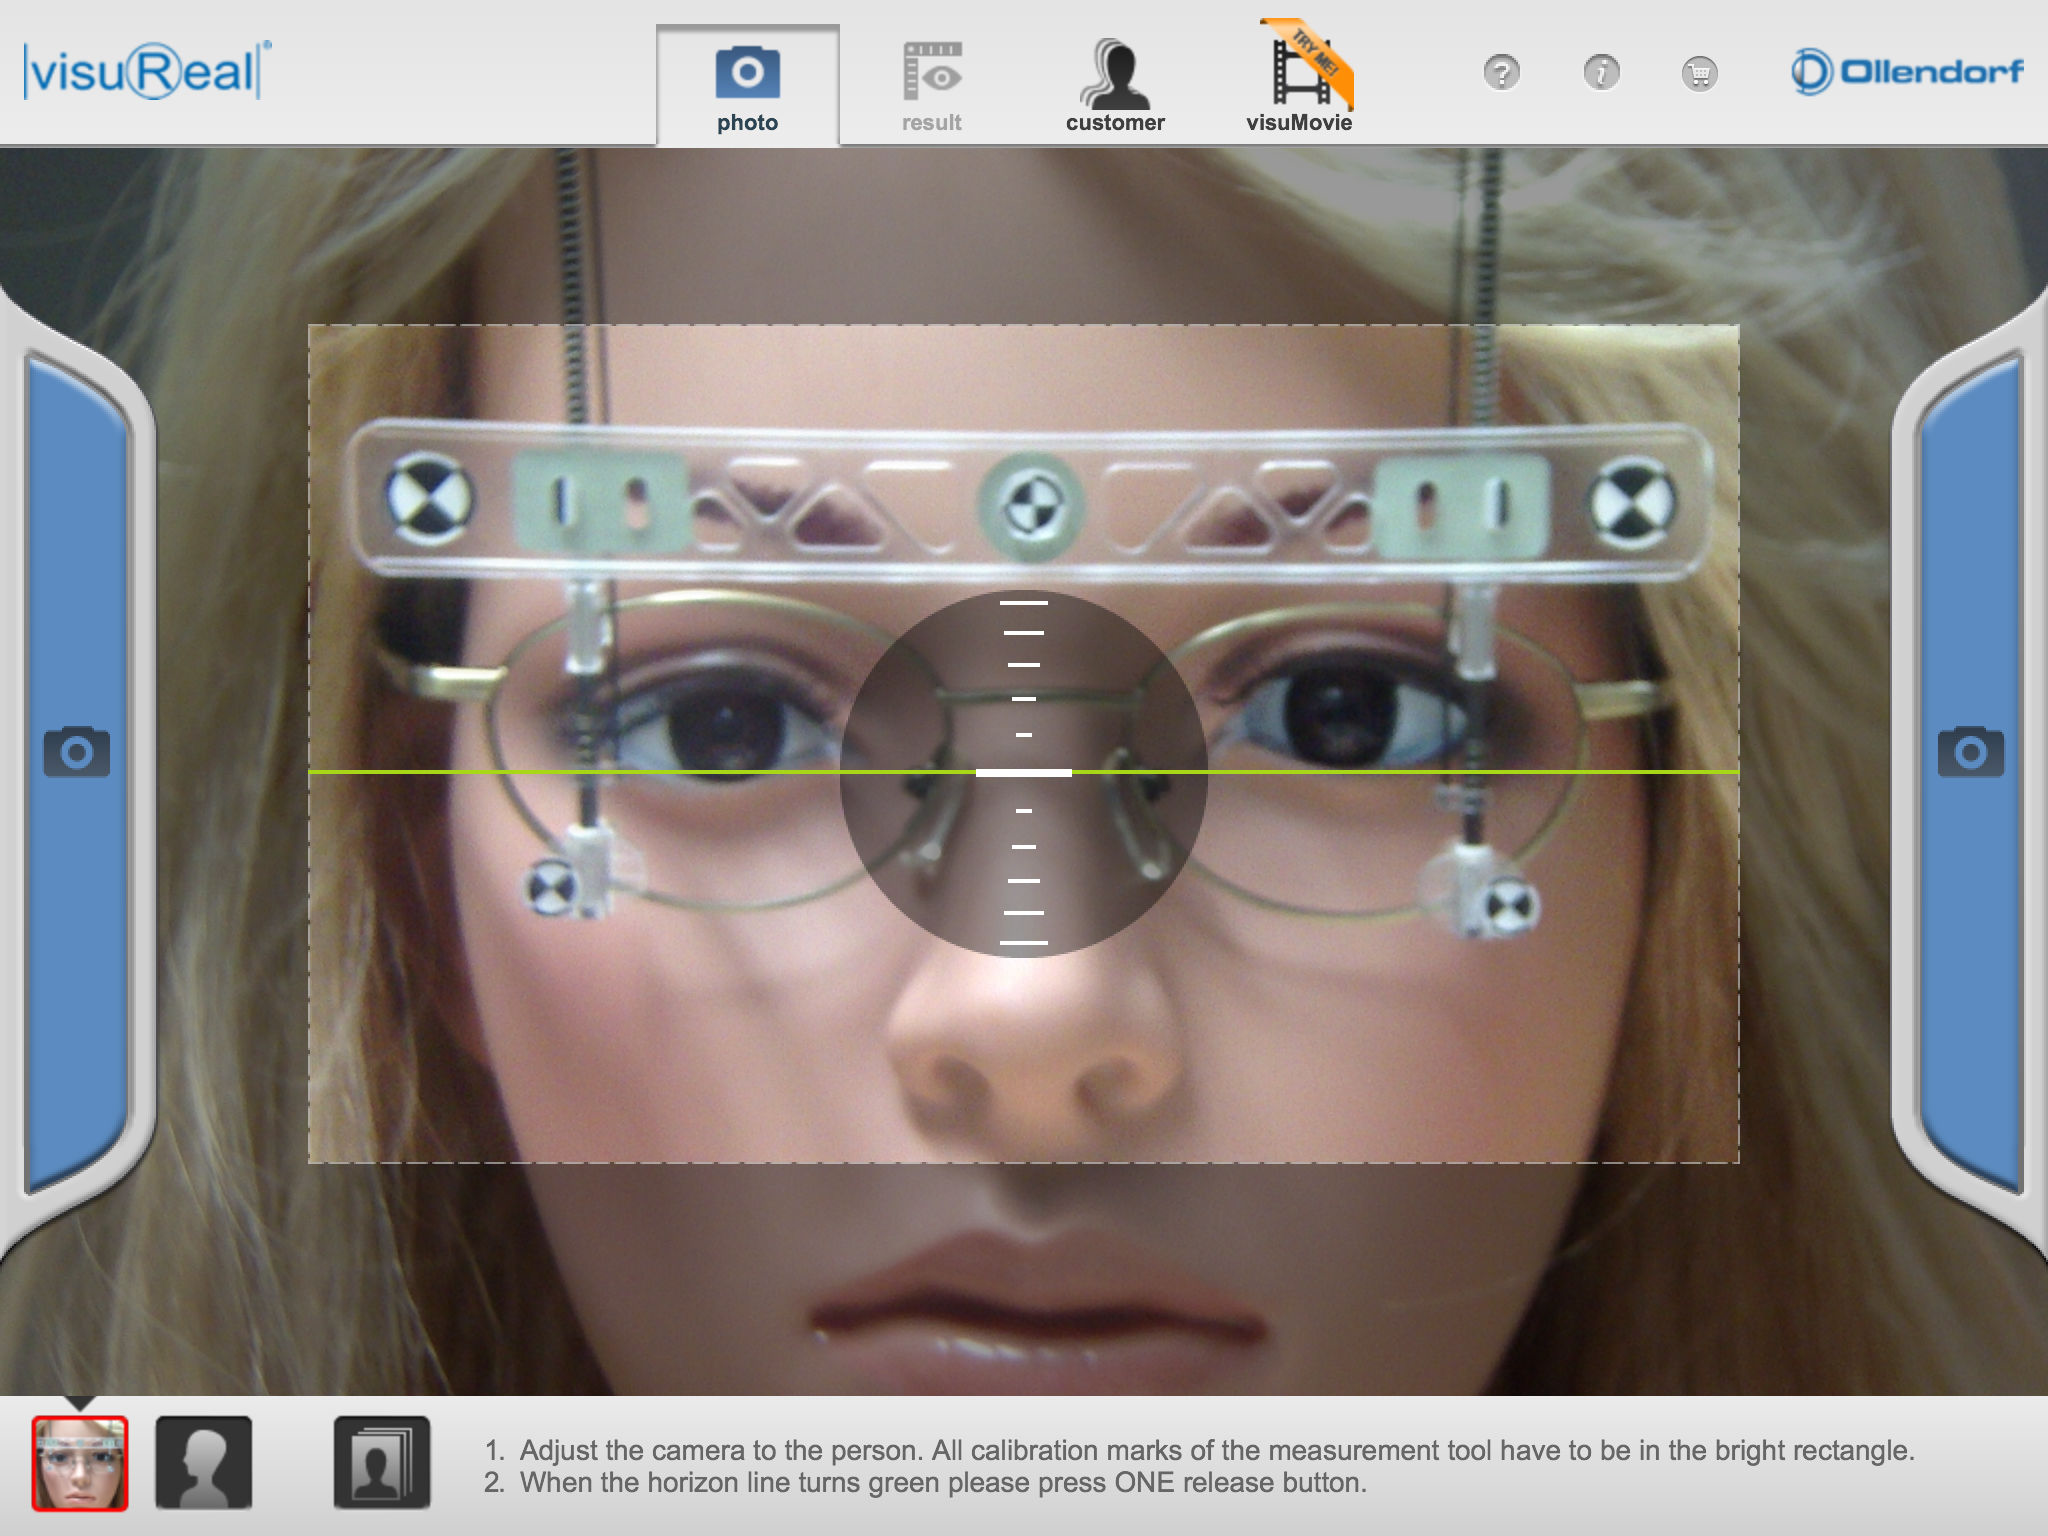
Task: Open the photo gallery stack icon
Action: [x=382, y=1463]
